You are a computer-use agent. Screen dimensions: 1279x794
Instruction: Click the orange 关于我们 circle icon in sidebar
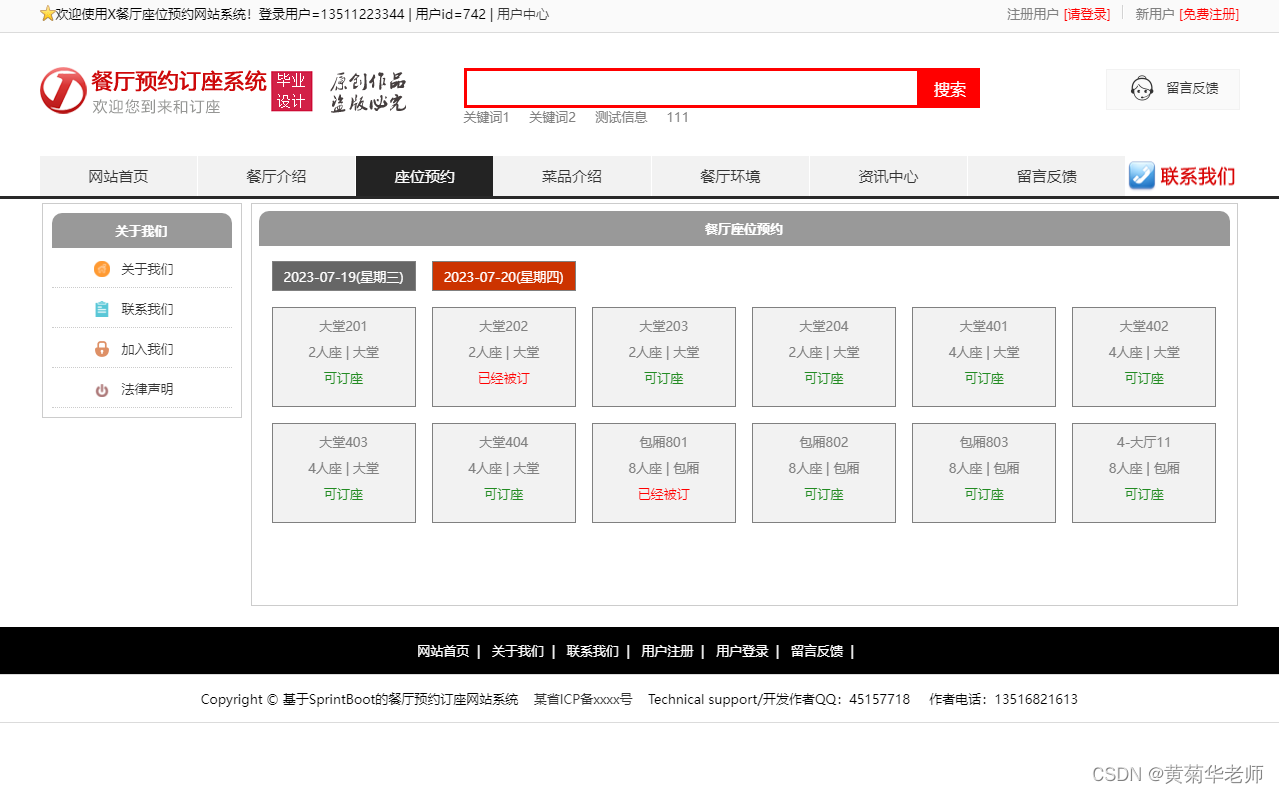coord(100,268)
